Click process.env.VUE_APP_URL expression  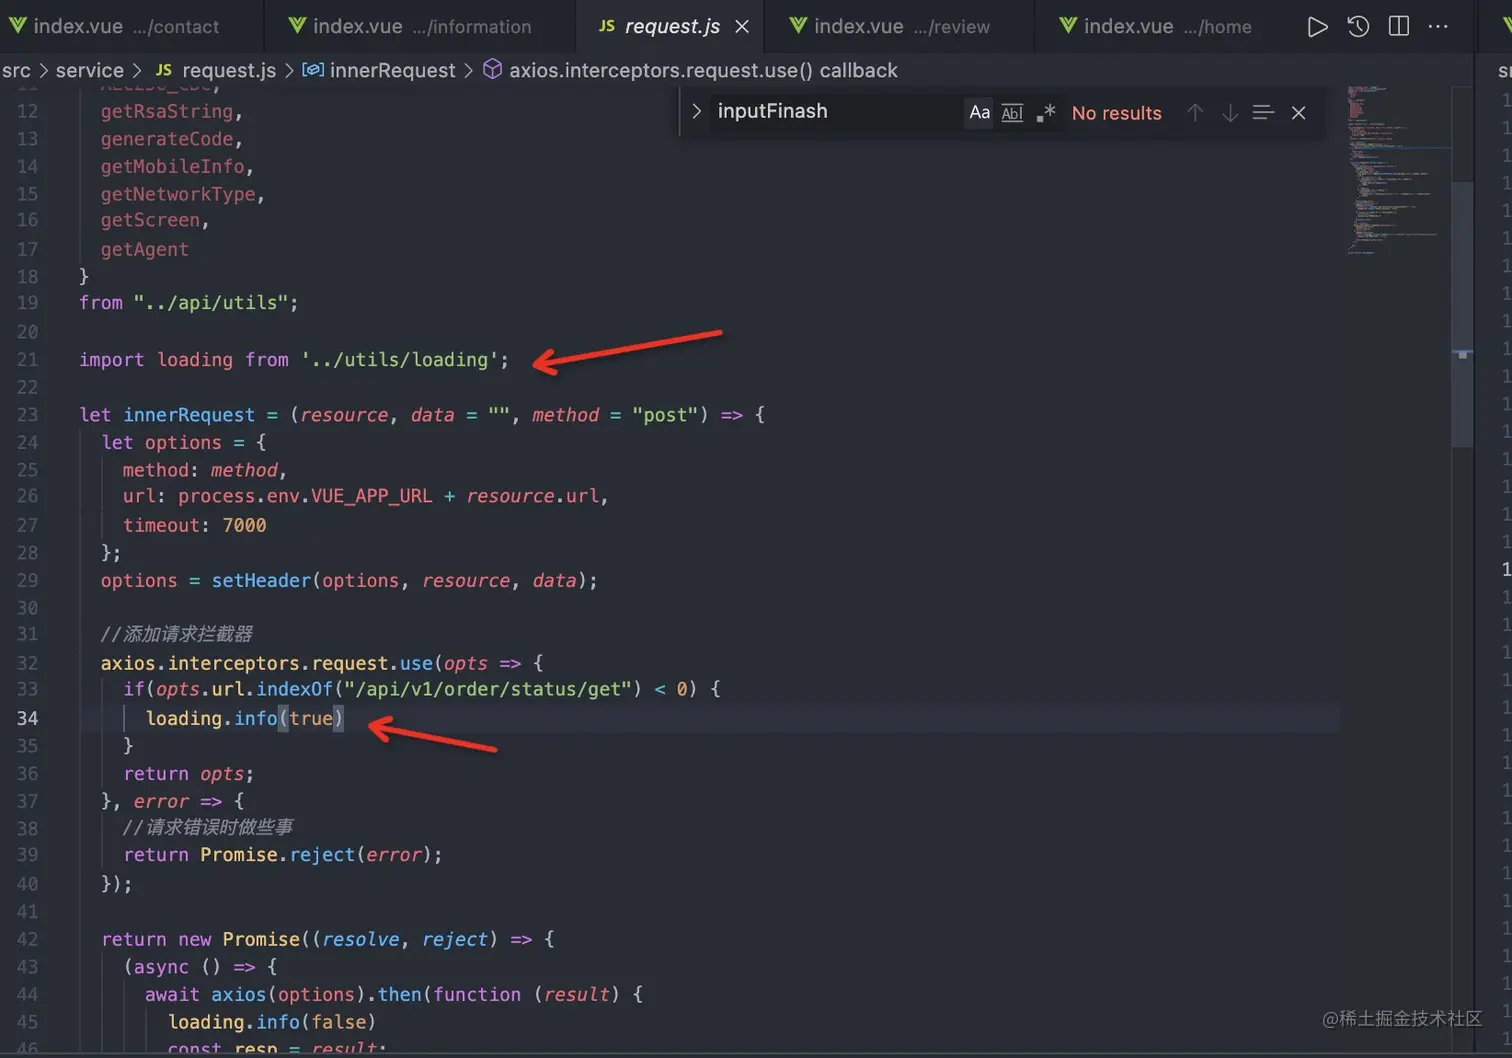tap(305, 496)
